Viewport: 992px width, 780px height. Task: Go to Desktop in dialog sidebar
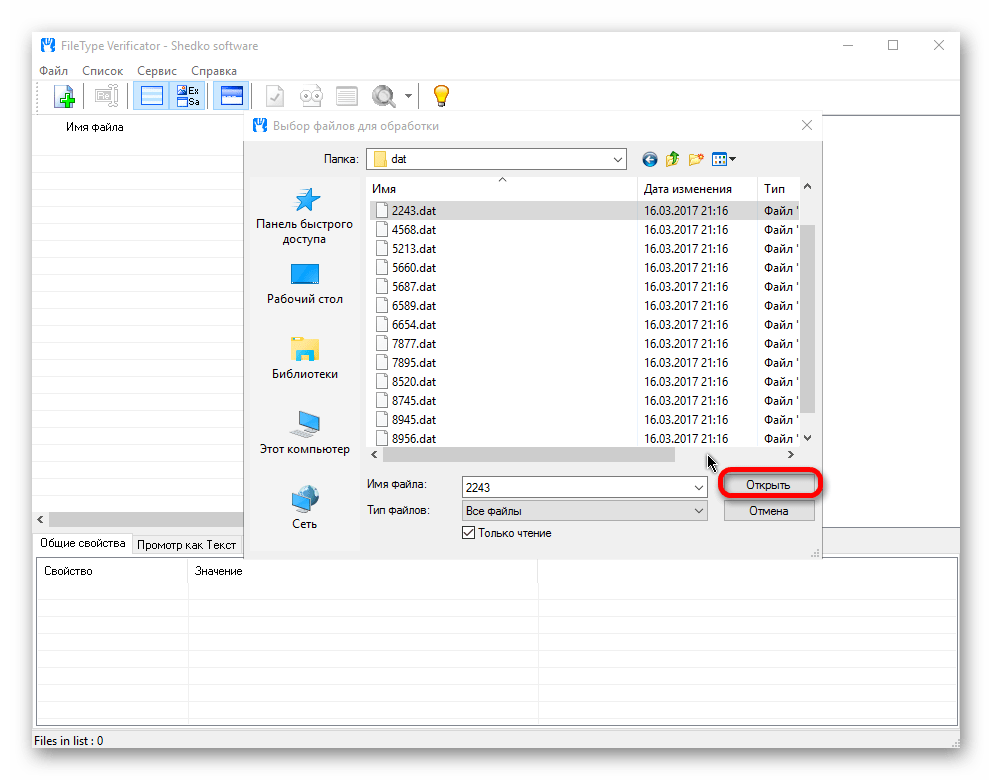(x=304, y=283)
